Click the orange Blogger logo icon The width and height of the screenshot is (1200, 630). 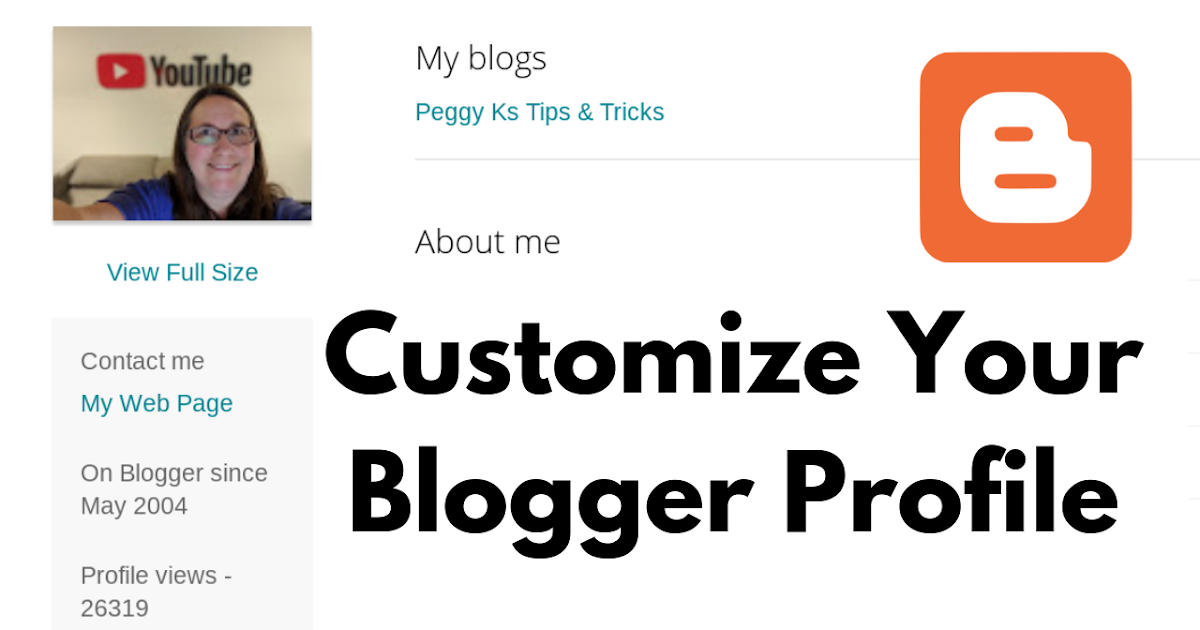(x=1025, y=157)
